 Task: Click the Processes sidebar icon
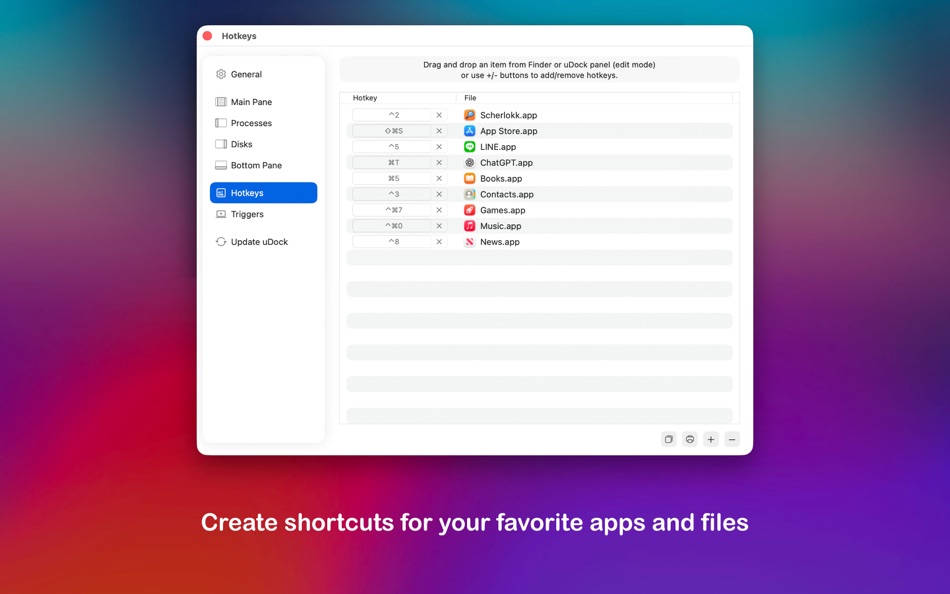point(221,122)
